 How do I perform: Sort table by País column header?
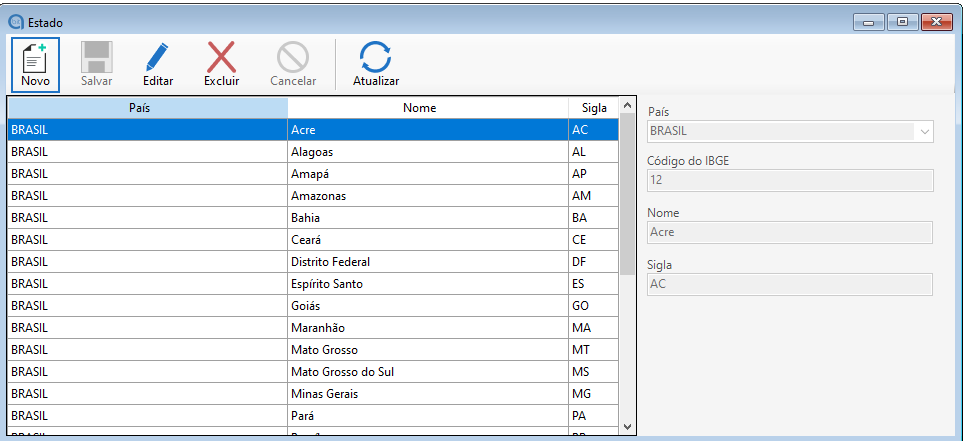pos(146,107)
